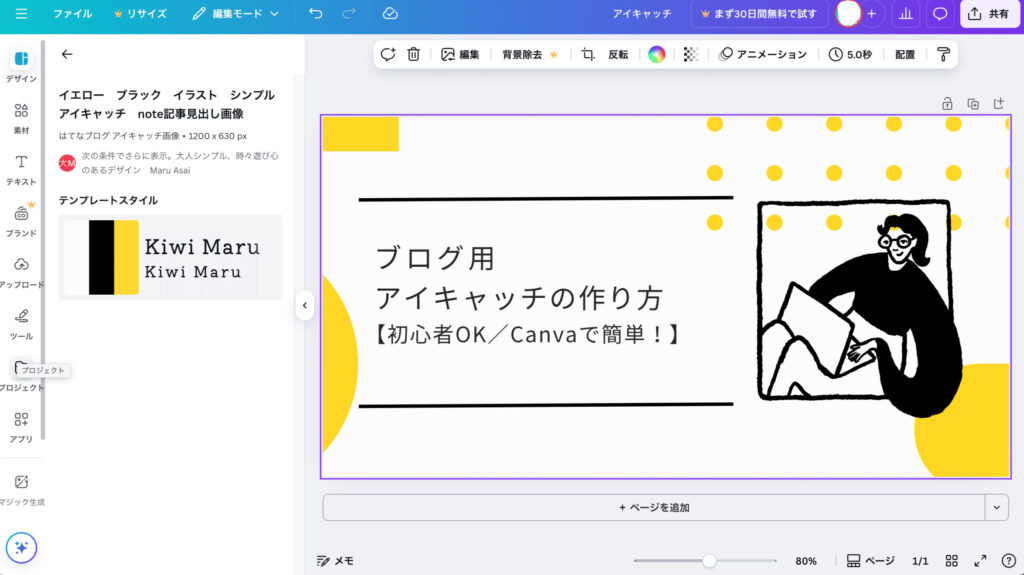Open the メモ notes panel
The width and height of the screenshot is (1024, 575).
(x=335, y=561)
